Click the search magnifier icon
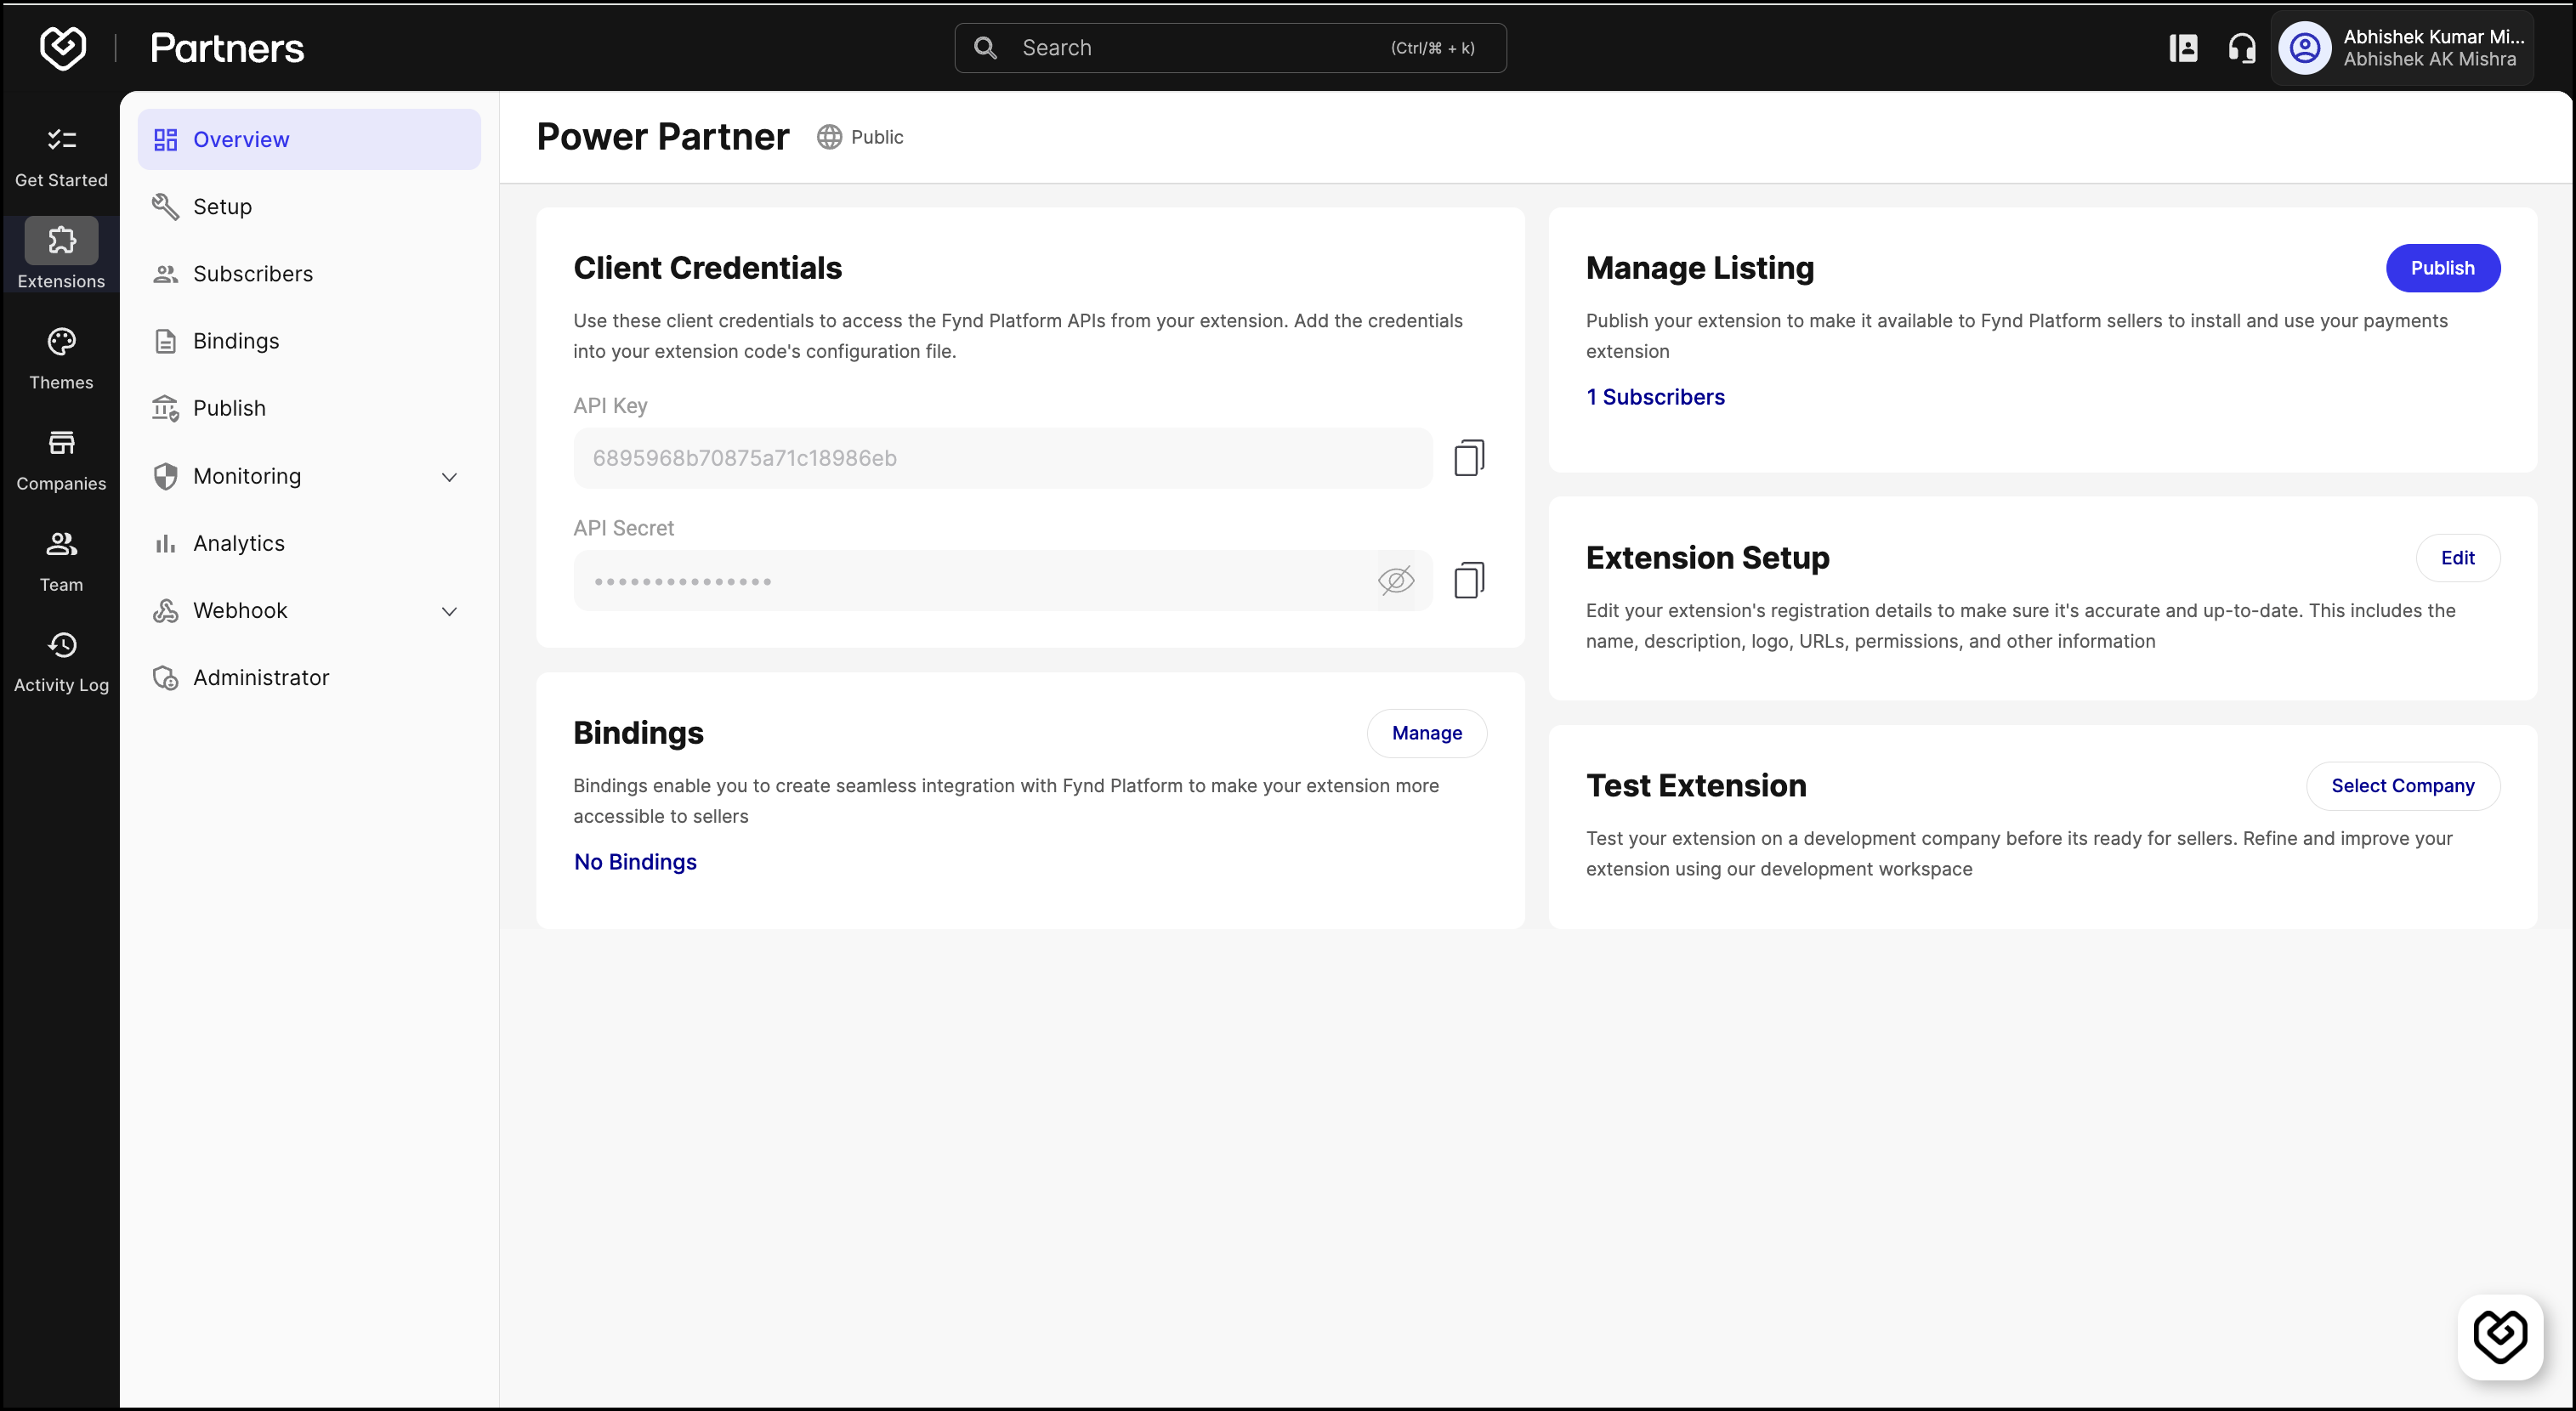The width and height of the screenshot is (2576, 1411). [x=985, y=48]
